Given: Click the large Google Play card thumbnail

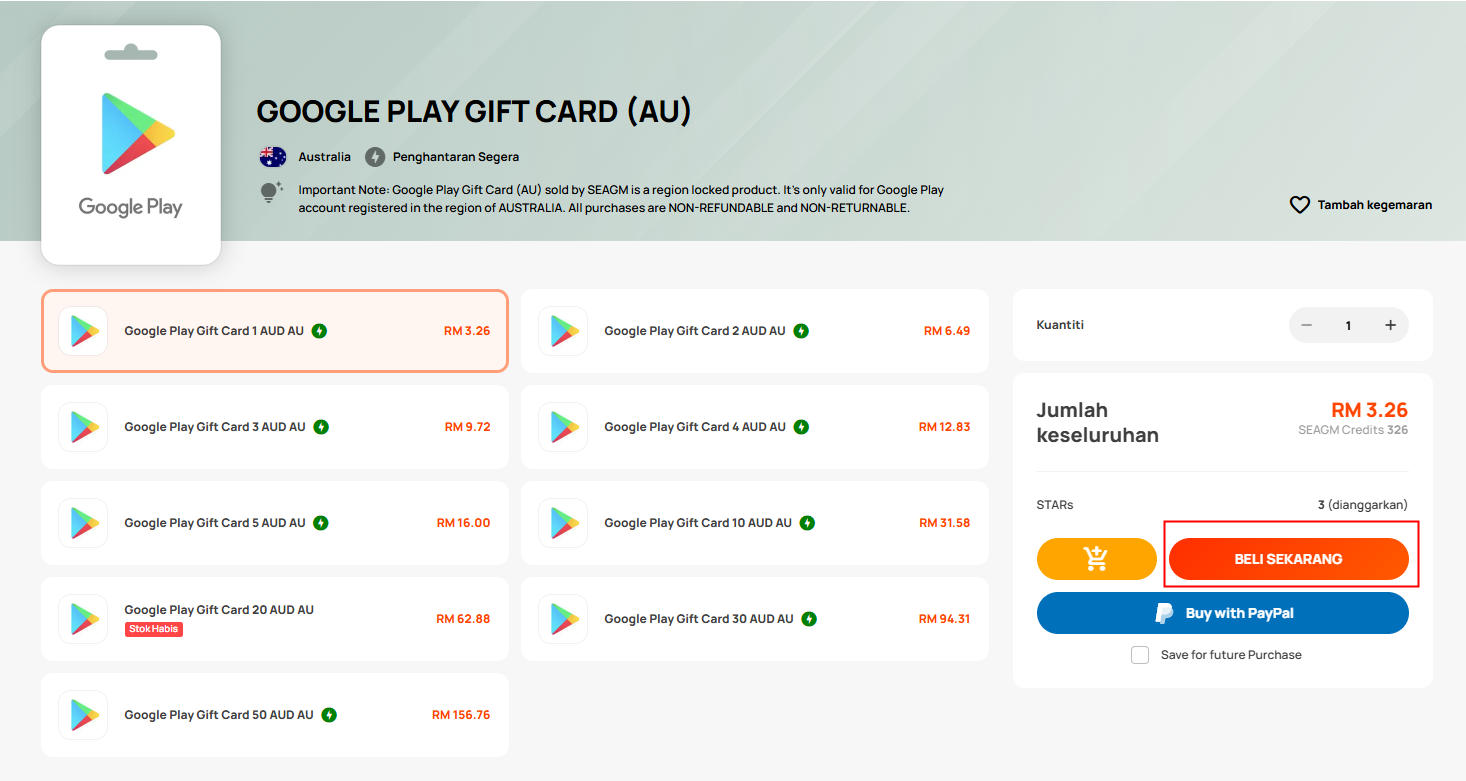Looking at the screenshot, I should pyautogui.click(x=131, y=145).
